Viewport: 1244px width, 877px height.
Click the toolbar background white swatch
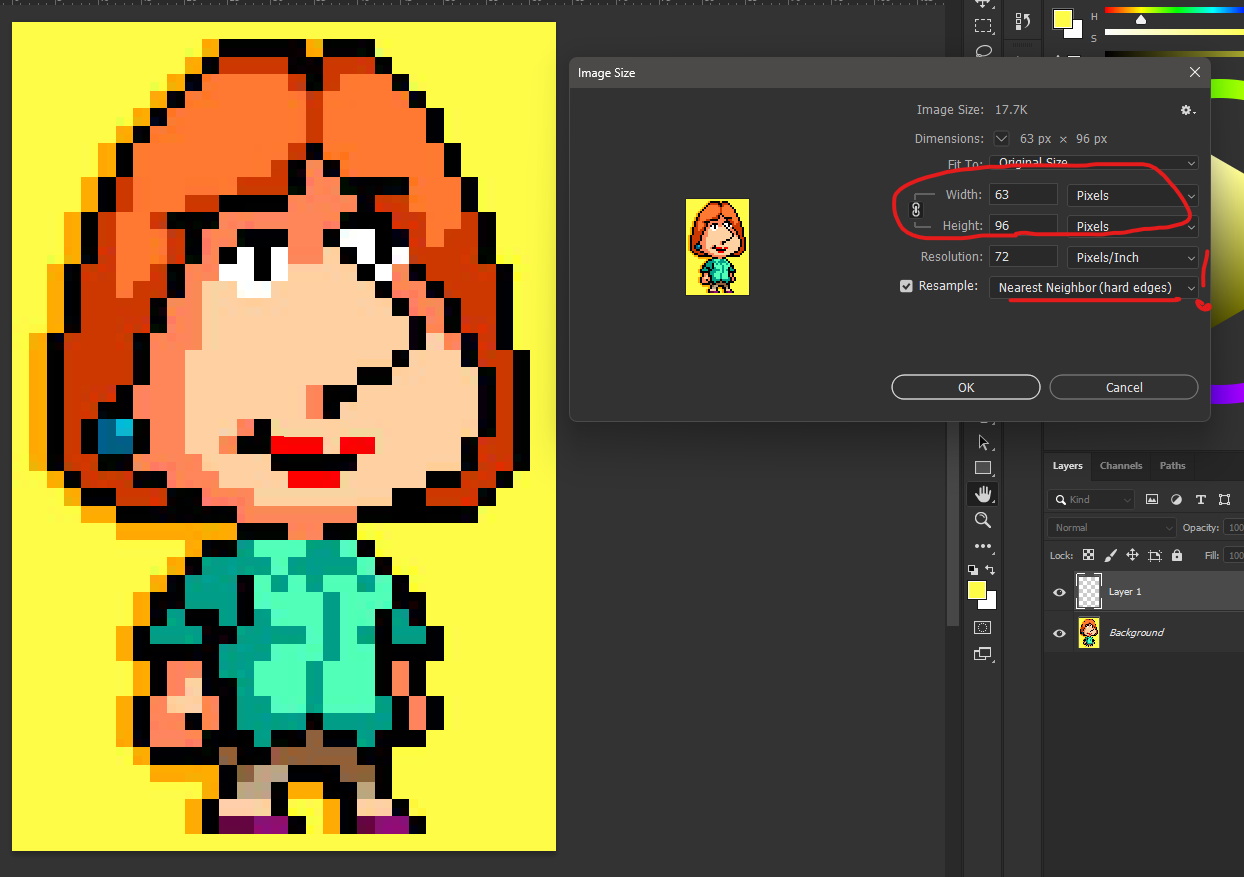point(990,602)
